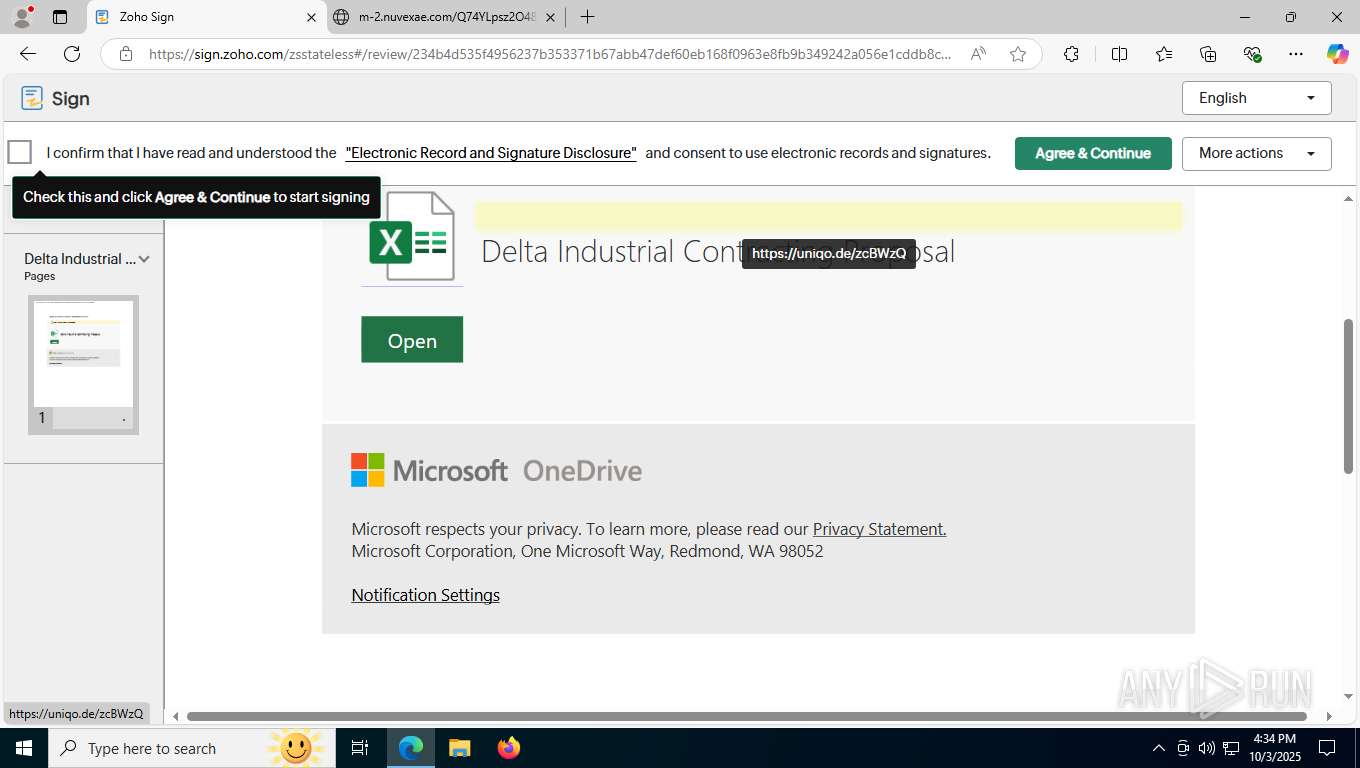Open Notification Settings link
The width and height of the screenshot is (1360, 768).
click(425, 595)
